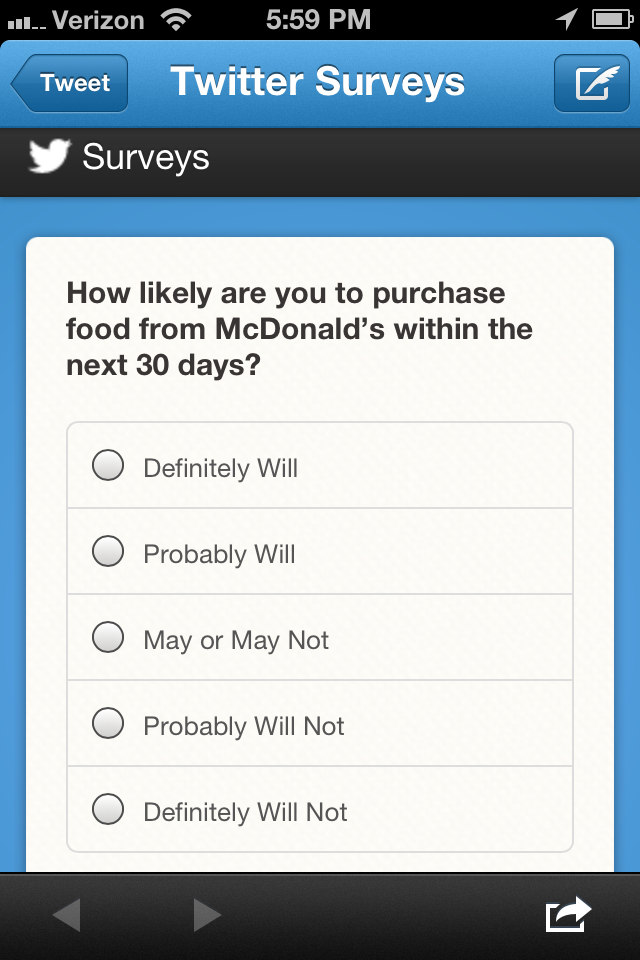Compose a new tweet
640x960 pixels.
point(591,82)
